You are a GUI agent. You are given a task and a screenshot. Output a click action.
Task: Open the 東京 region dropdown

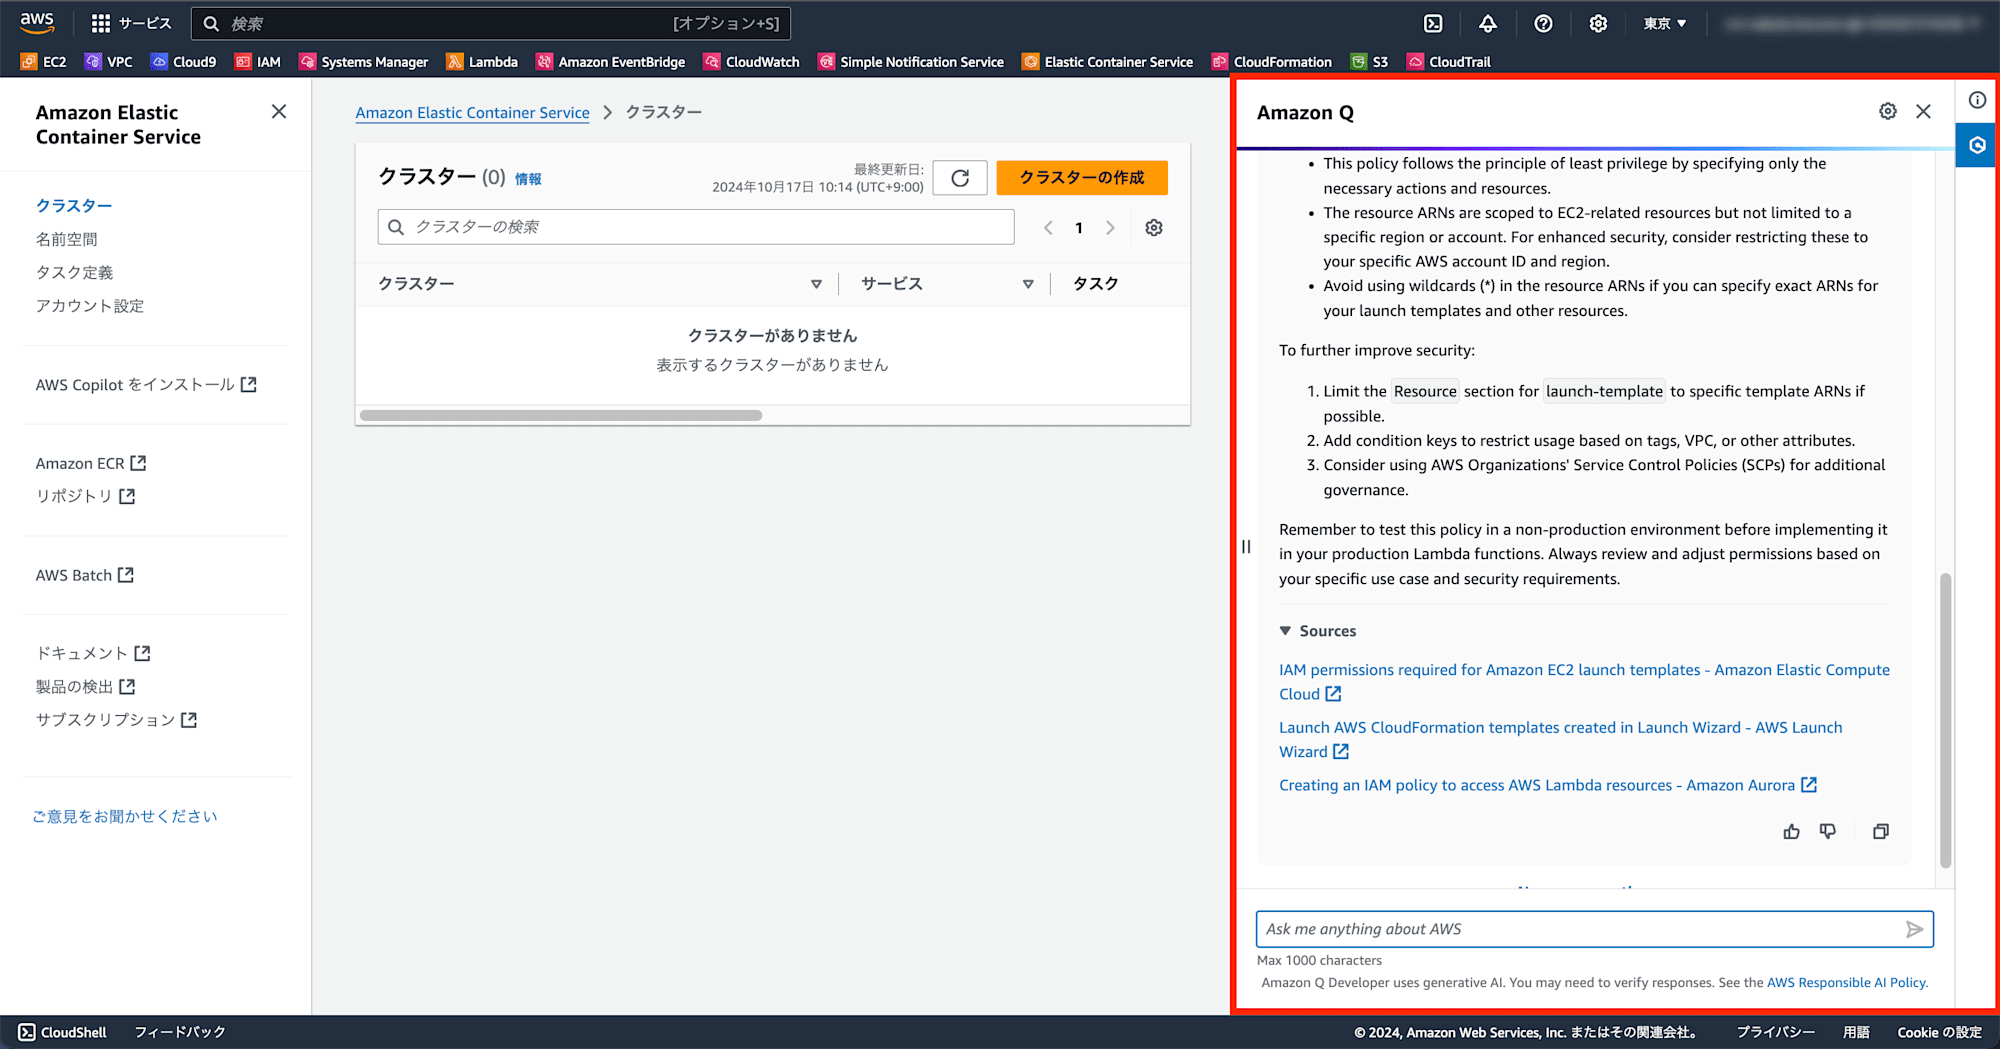(1665, 23)
